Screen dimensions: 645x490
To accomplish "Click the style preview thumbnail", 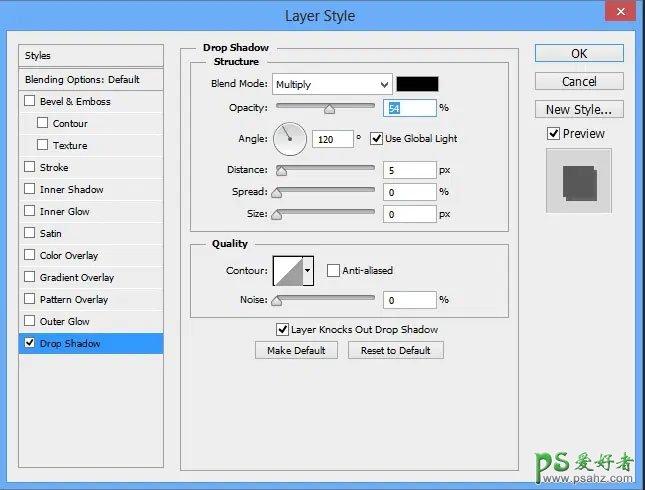I will [579, 181].
